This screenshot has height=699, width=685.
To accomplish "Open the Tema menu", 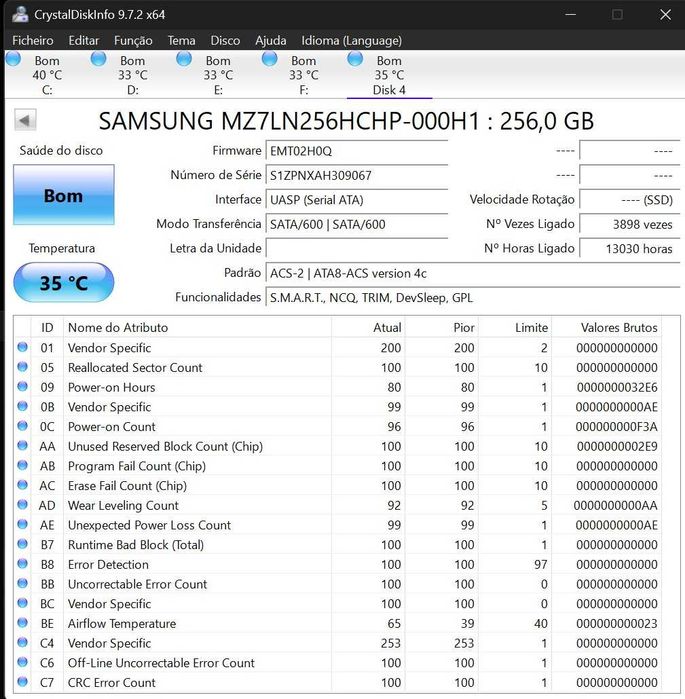I will (181, 41).
